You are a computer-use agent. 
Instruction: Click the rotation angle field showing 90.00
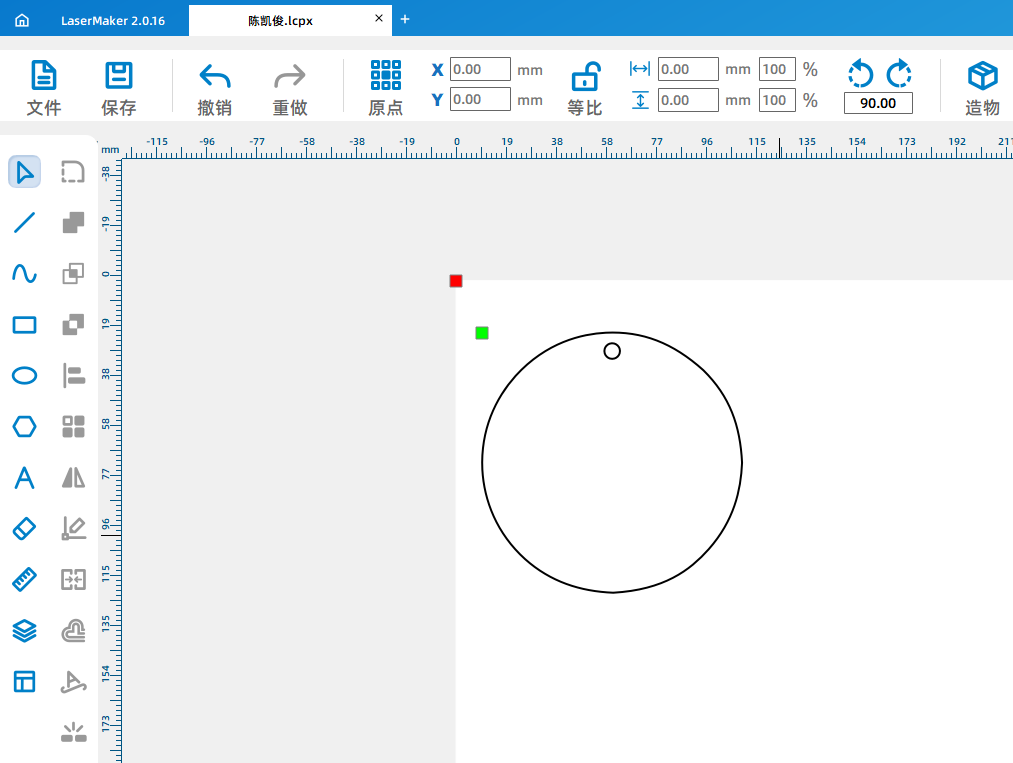pos(878,103)
